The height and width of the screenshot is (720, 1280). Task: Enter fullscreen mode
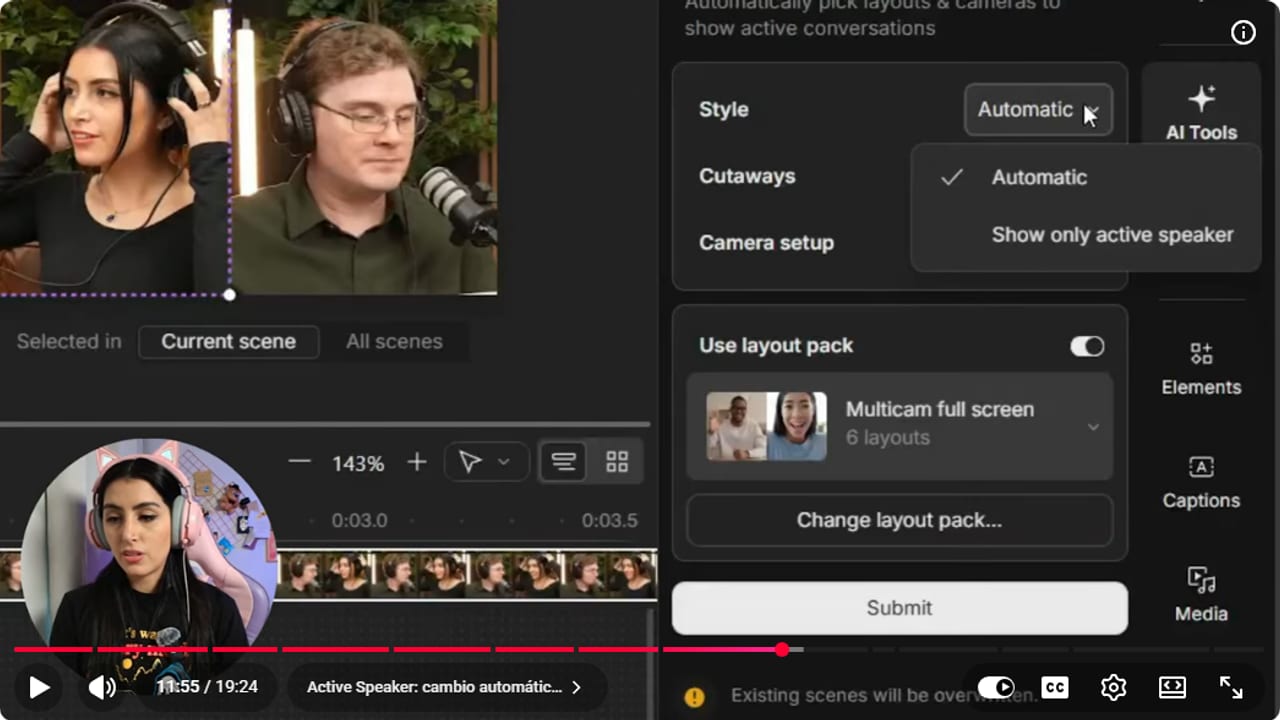pos(1231,687)
